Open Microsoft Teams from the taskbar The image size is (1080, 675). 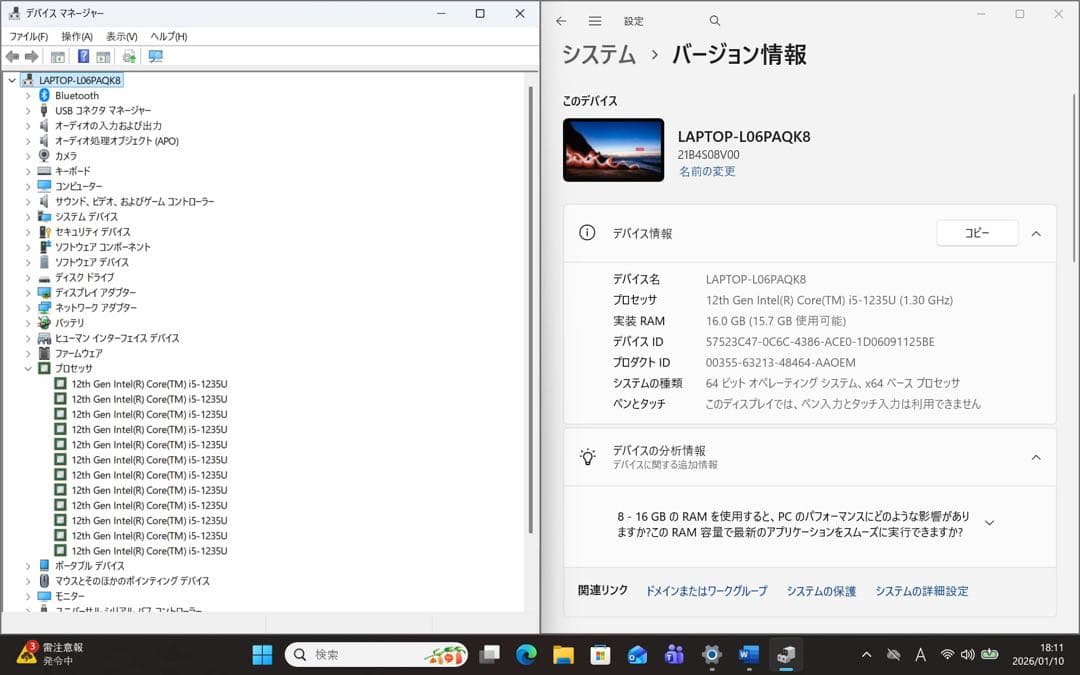(673, 656)
